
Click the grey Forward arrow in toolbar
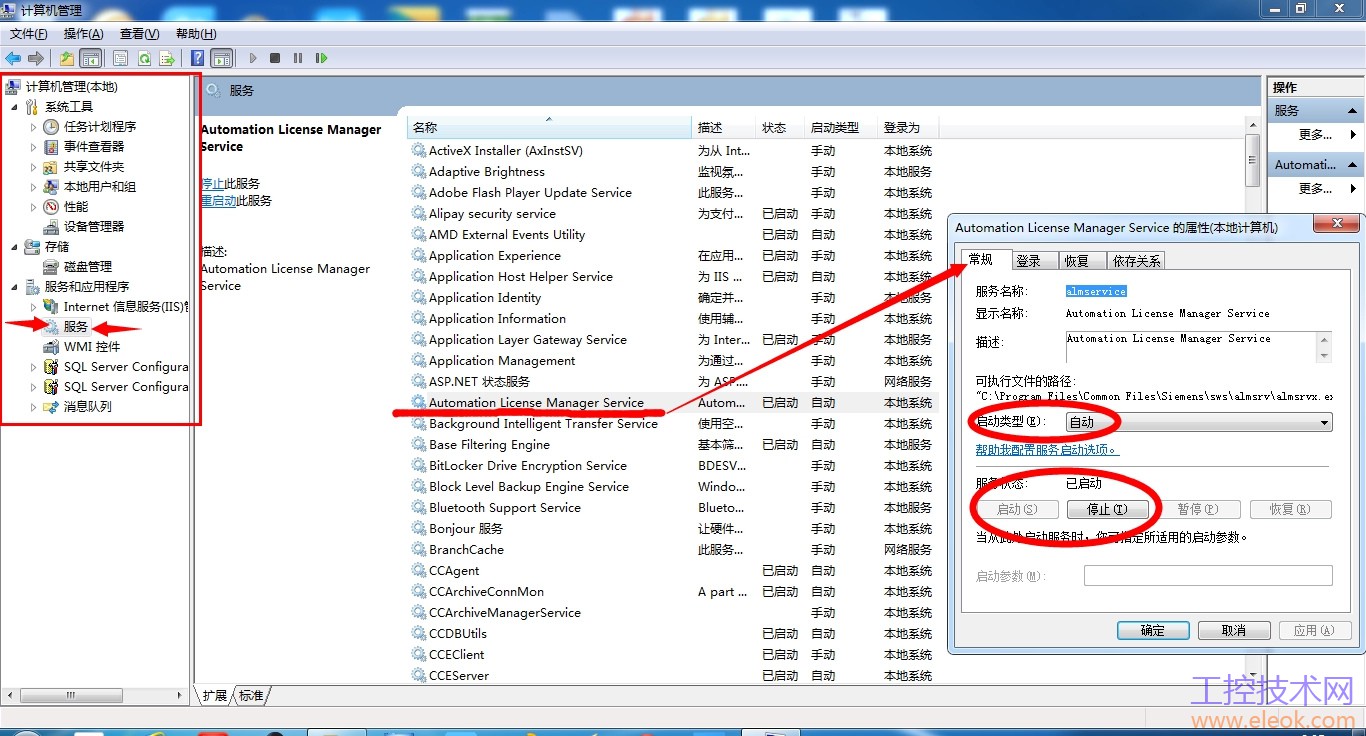click(x=36, y=58)
